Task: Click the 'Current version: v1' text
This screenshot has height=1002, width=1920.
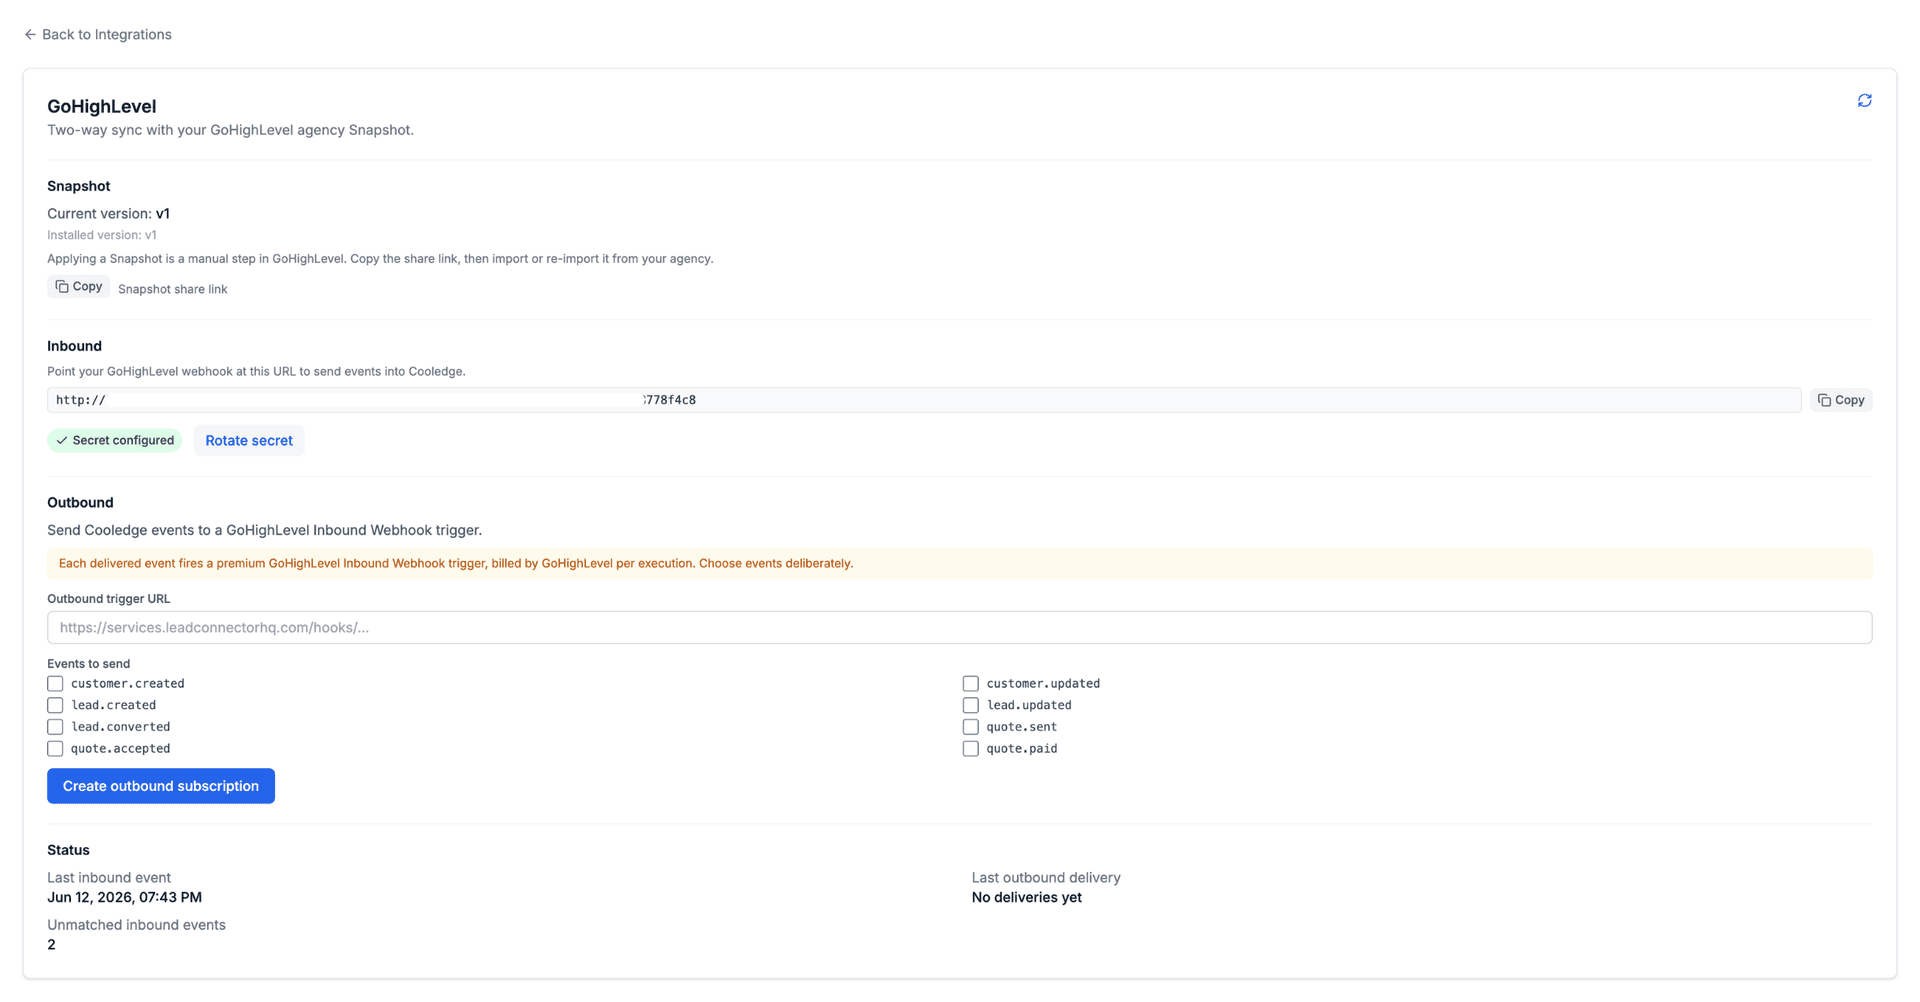Action: 108,214
